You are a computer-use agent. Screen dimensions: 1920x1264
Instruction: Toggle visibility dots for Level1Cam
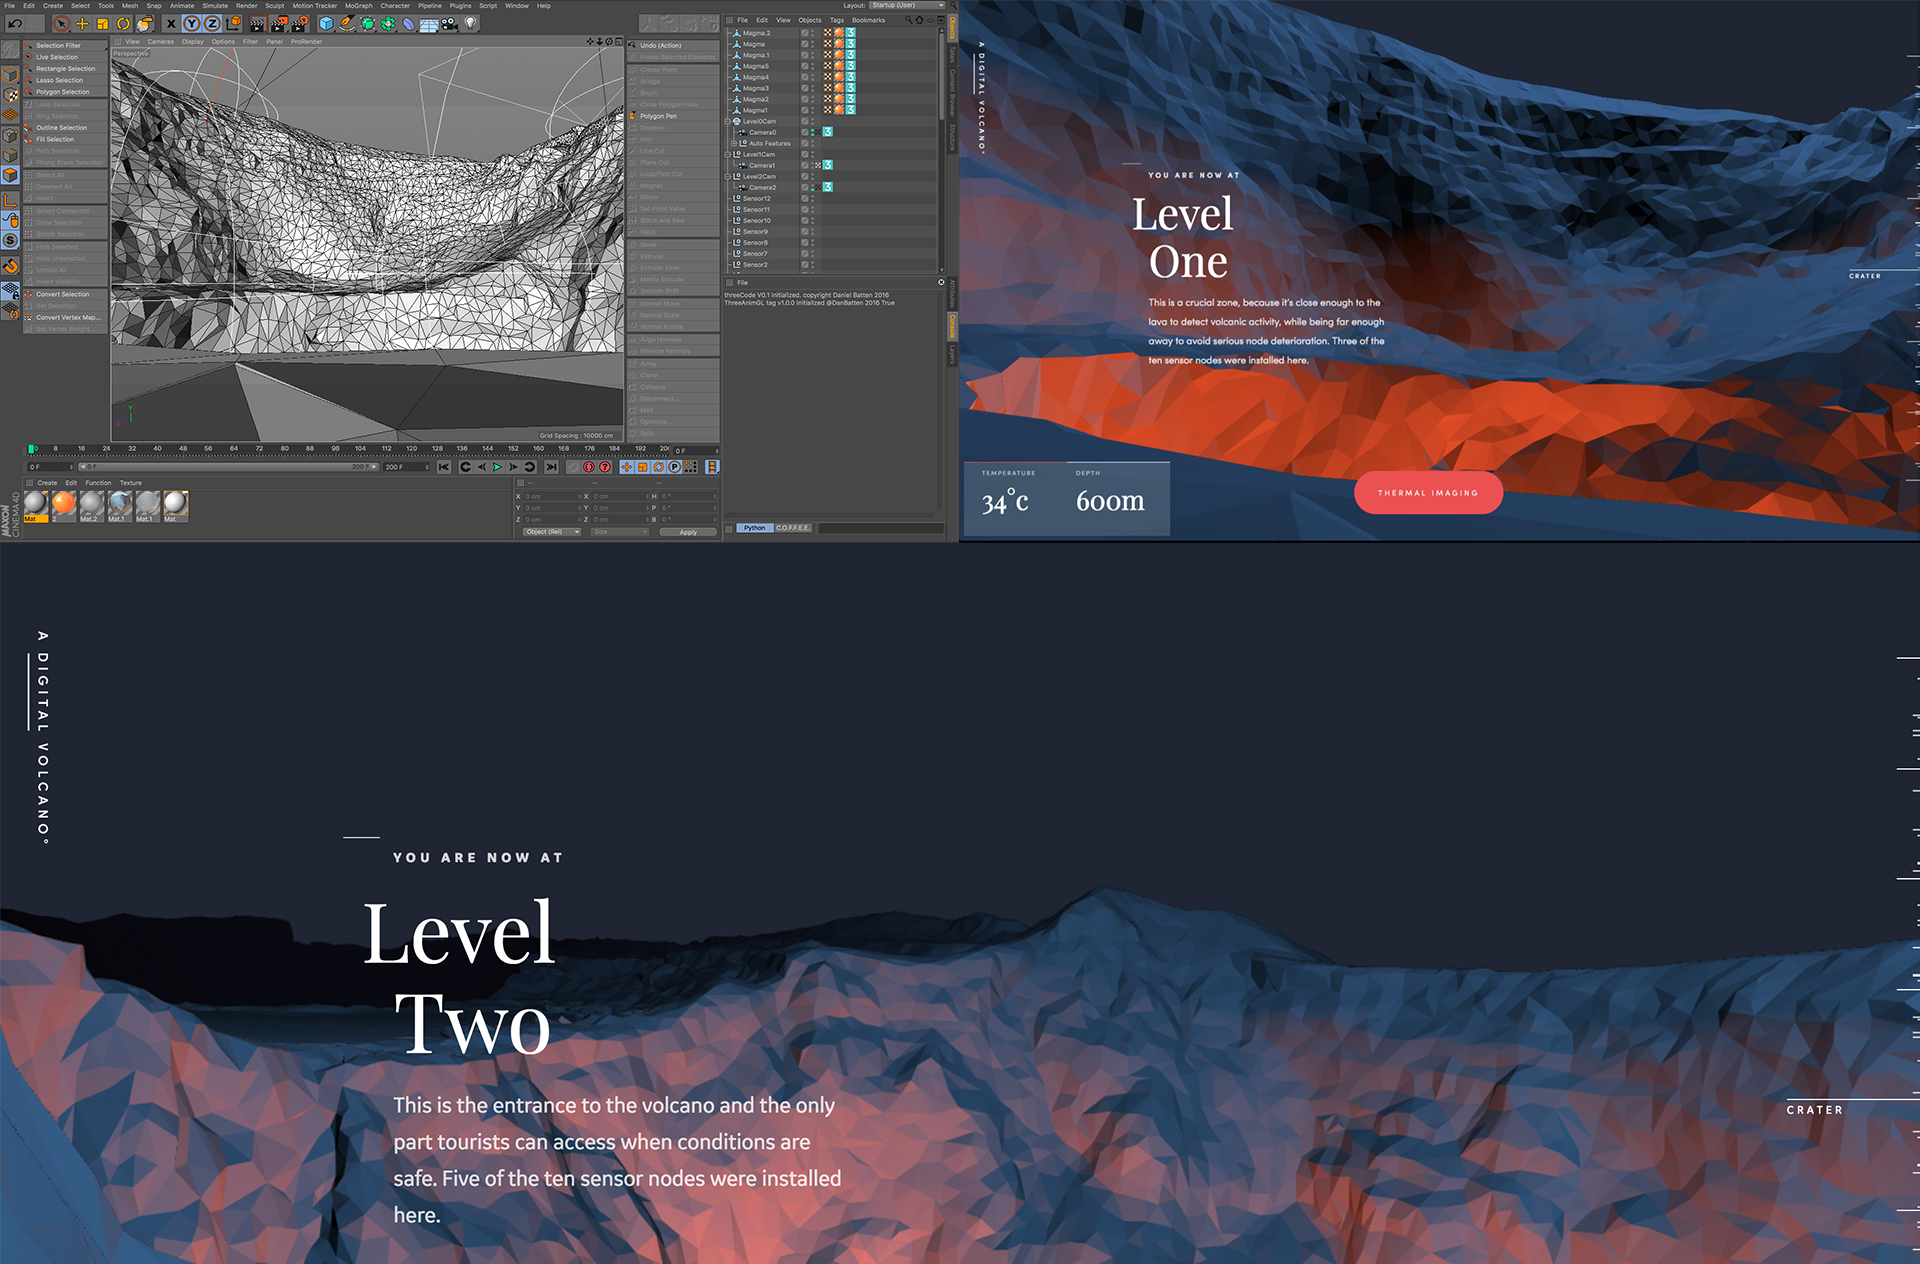pyautogui.click(x=812, y=154)
